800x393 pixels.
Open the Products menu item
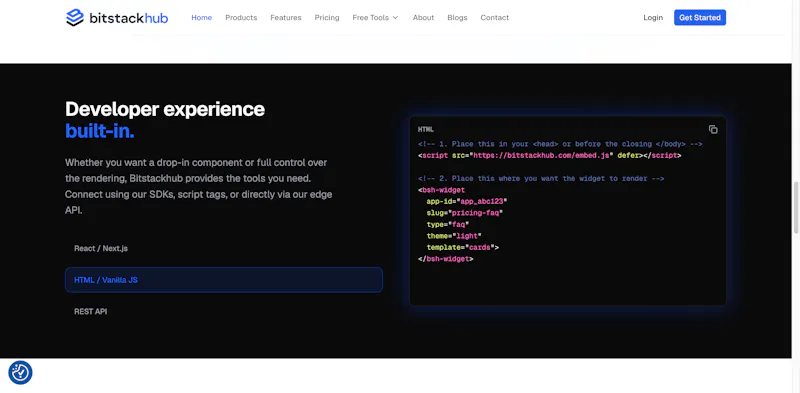(x=241, y=17)
